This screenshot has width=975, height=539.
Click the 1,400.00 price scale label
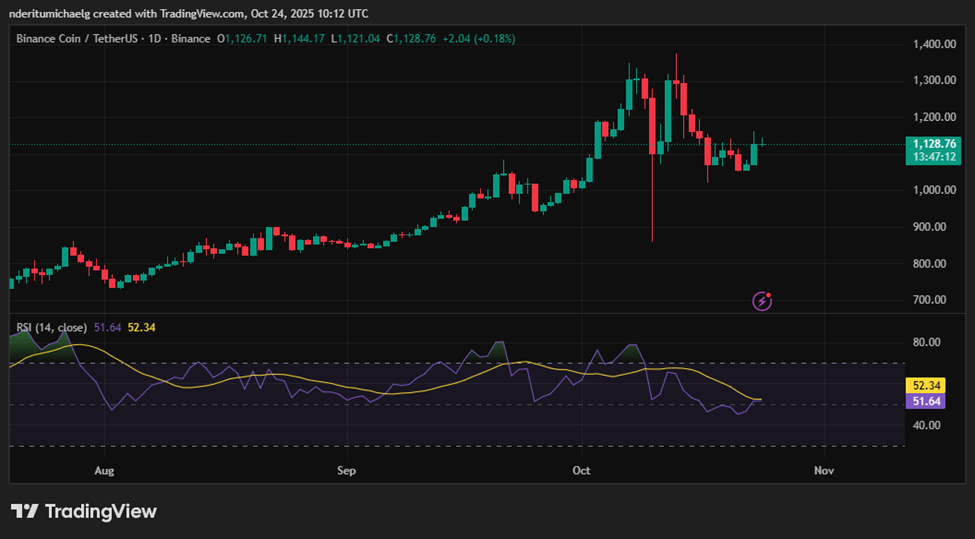pyautogui.click(x=935, y=45)
